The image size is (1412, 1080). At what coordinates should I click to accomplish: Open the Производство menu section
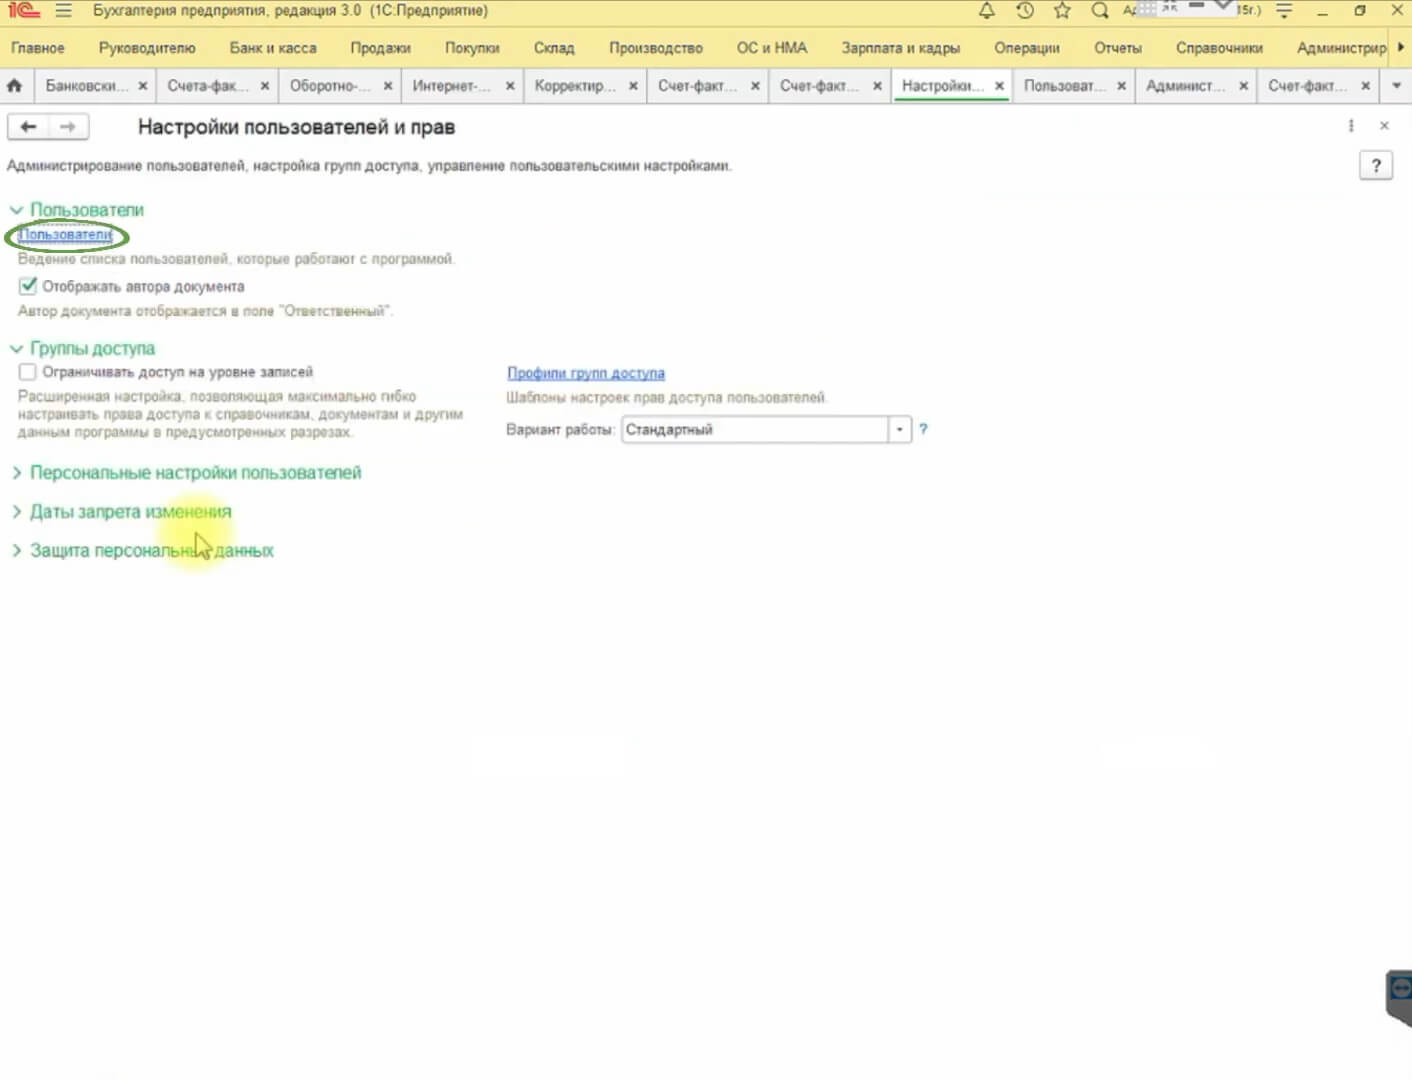coord(656,48)
